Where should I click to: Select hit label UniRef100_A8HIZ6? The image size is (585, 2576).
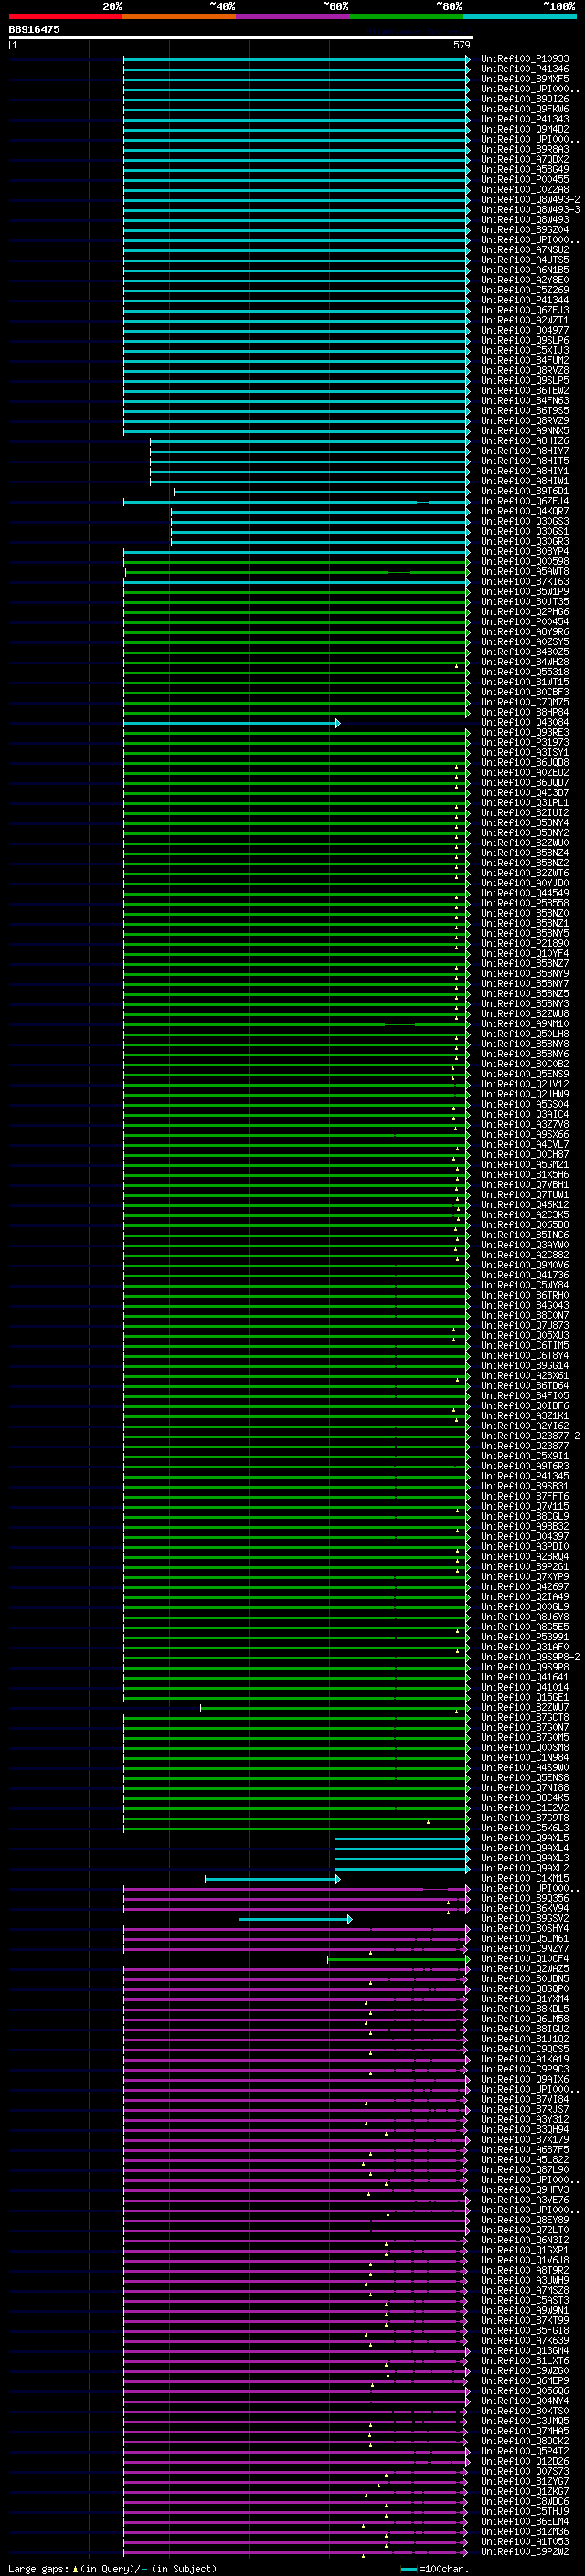click(525, 441)
